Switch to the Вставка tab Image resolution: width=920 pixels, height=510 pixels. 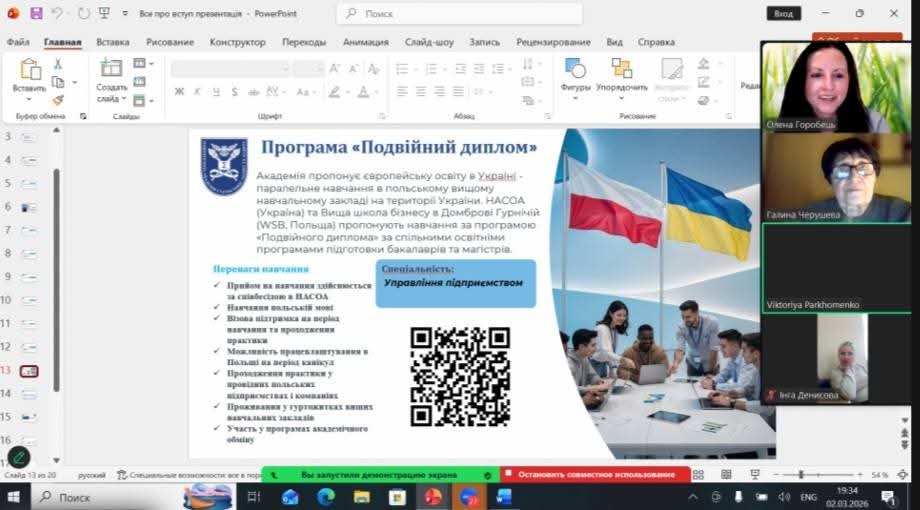[x=113, y=42]
